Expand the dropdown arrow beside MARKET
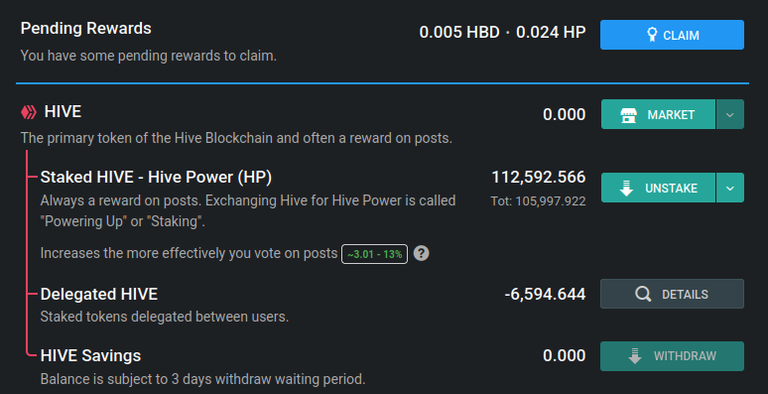 click(x=730, y=114)
